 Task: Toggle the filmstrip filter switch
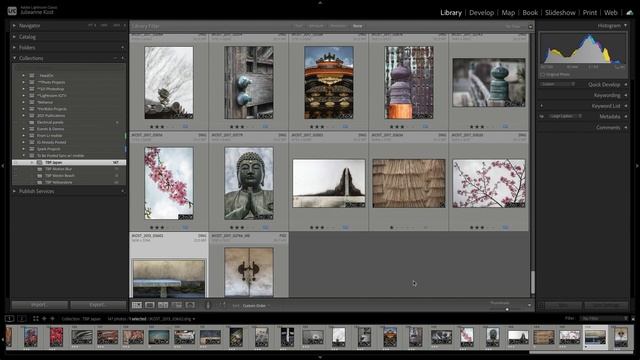click(x=633, y=318)
